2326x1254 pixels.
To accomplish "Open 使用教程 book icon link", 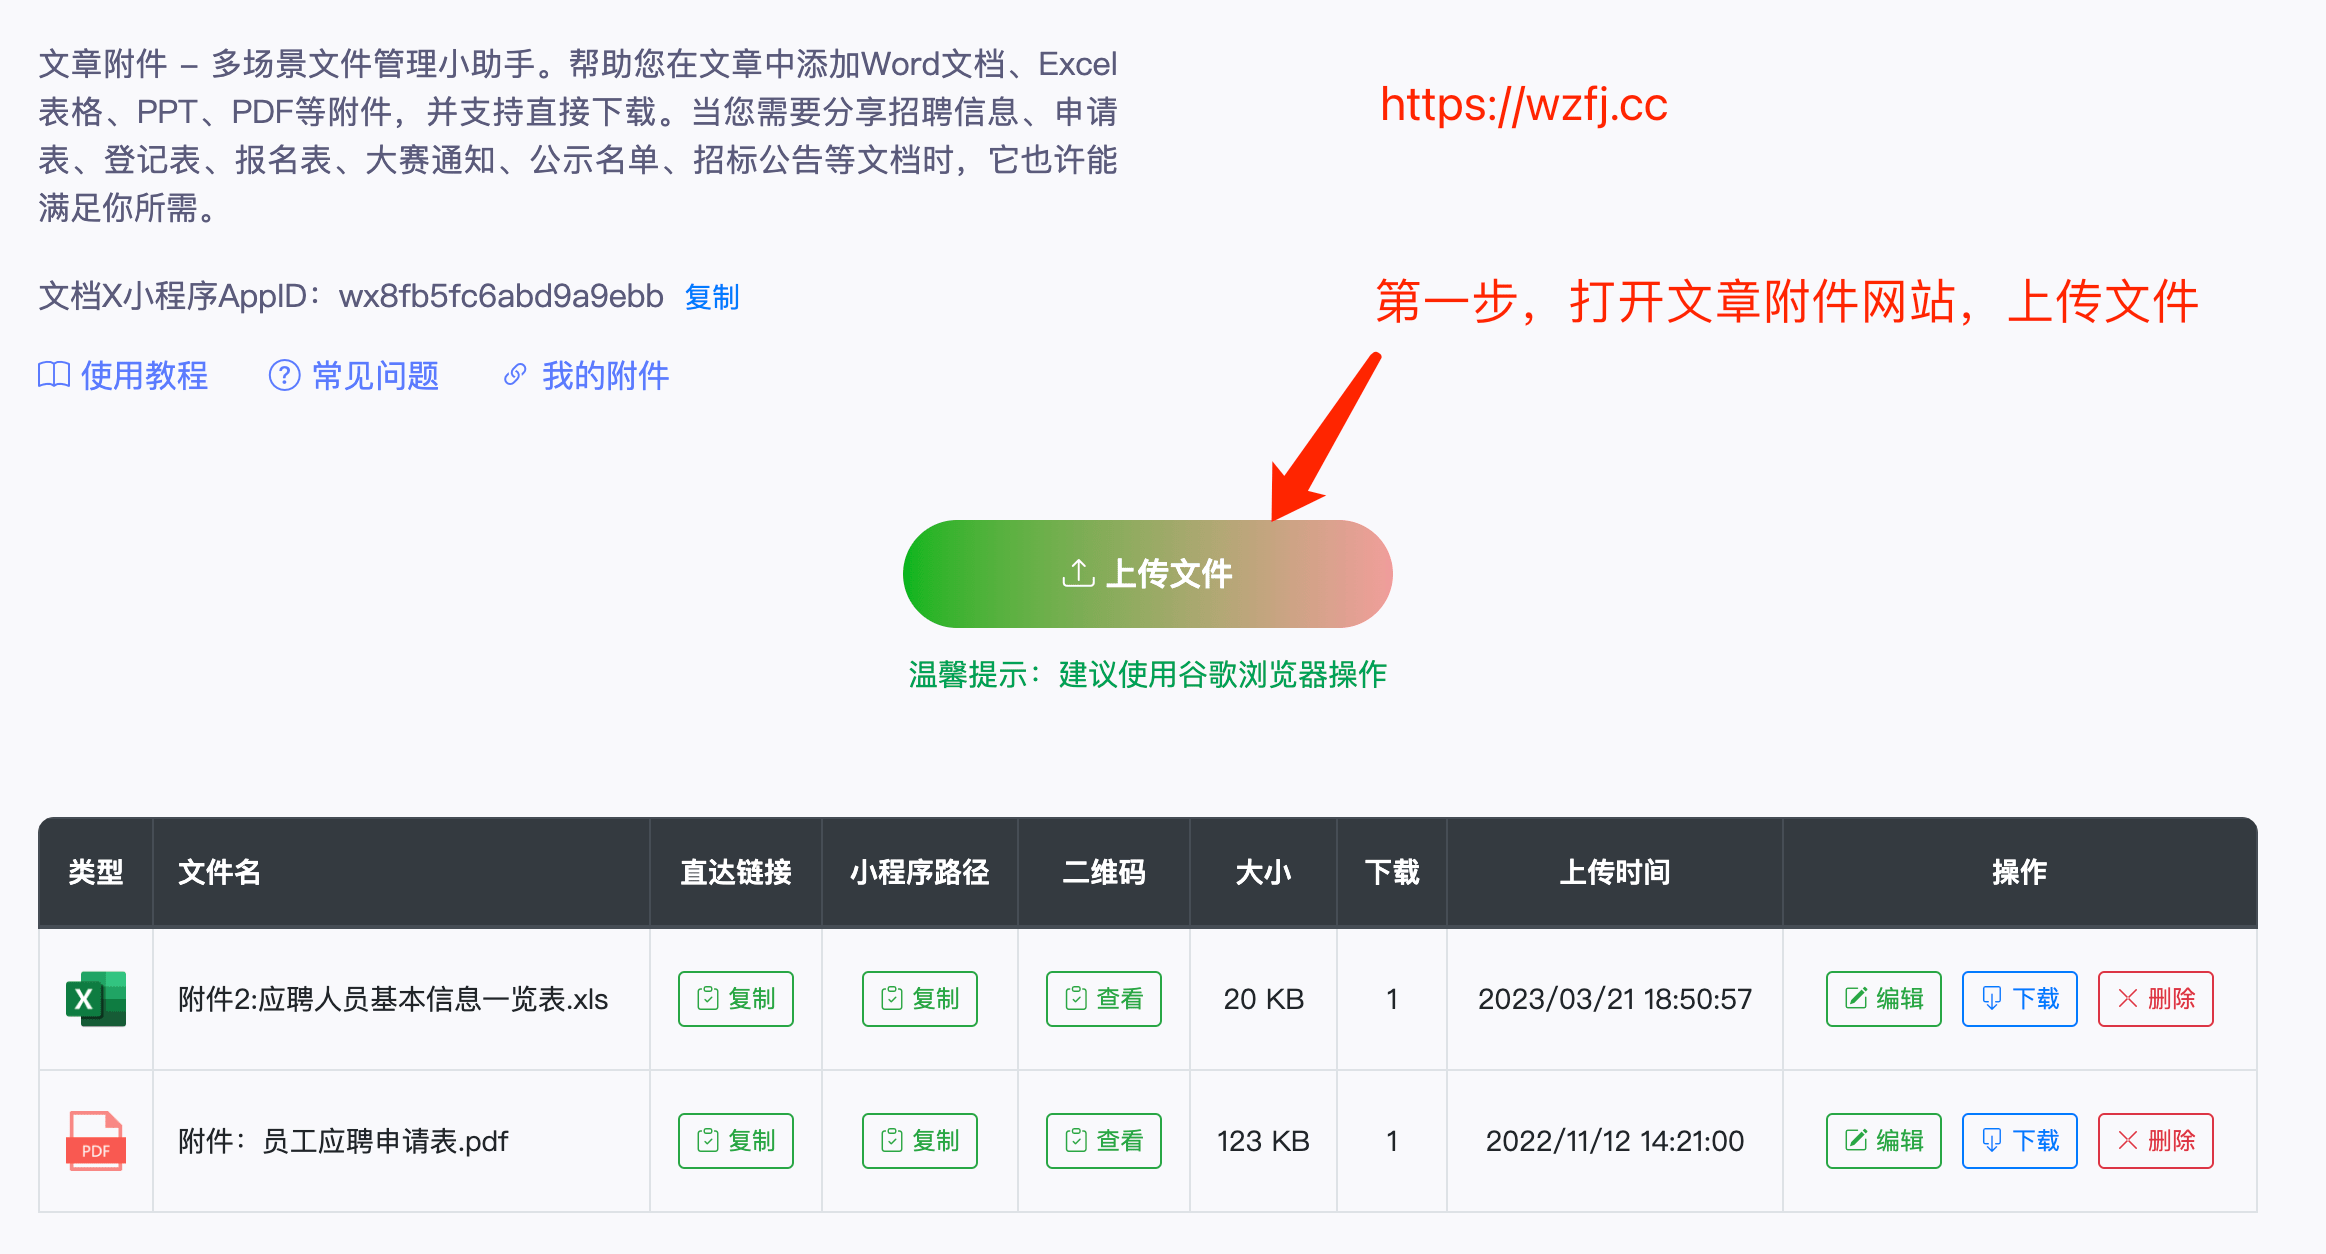I will click(x=53, y=375).
